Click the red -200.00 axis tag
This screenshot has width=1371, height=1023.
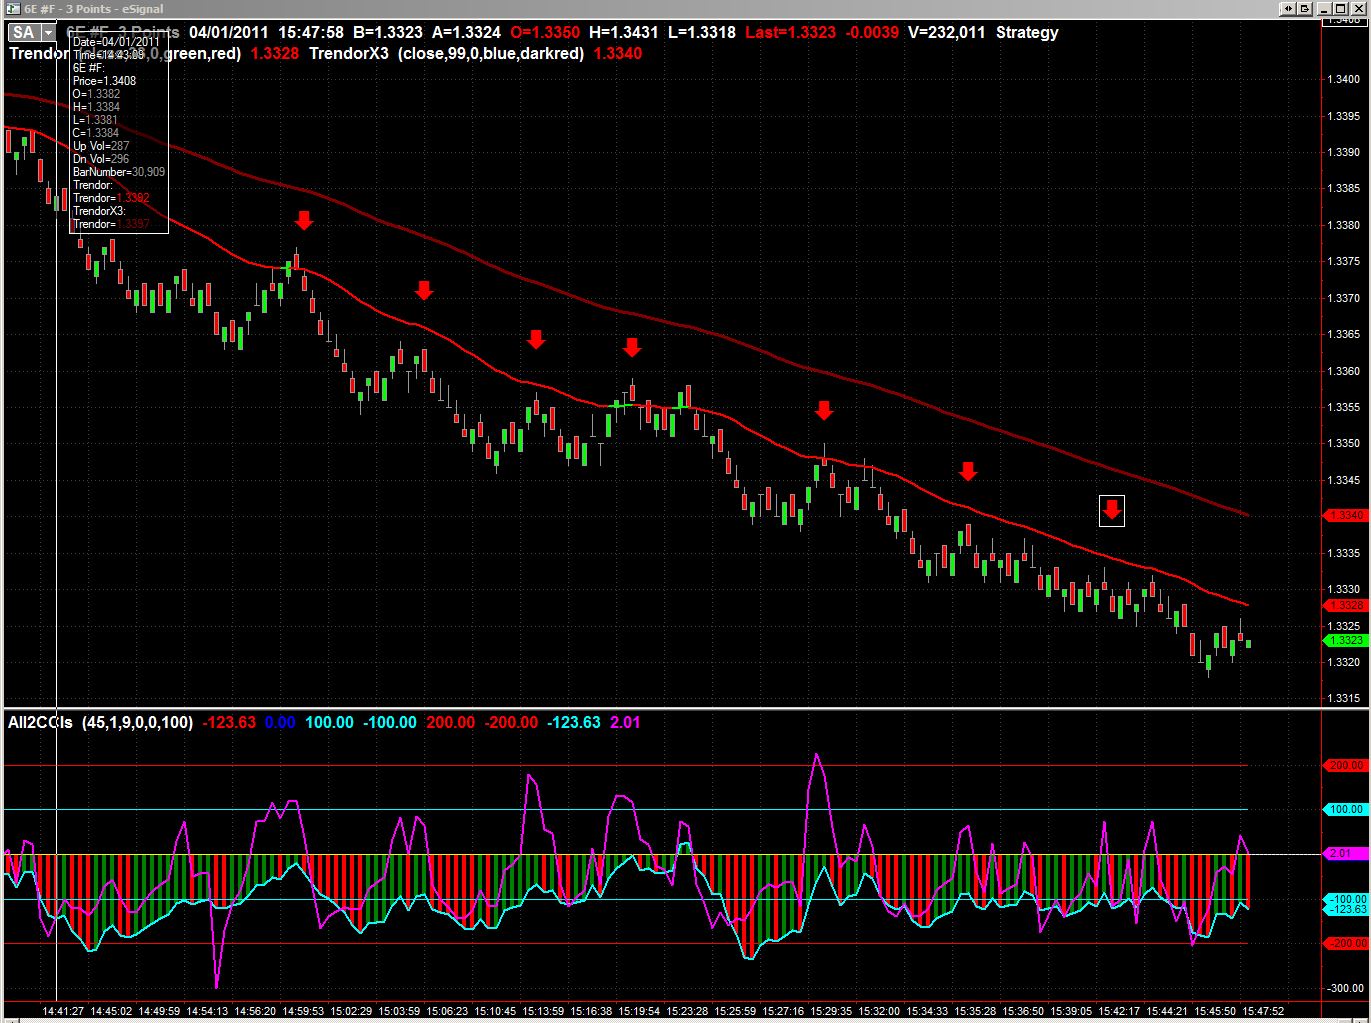pyautogui.click(x=1345, y=943)
